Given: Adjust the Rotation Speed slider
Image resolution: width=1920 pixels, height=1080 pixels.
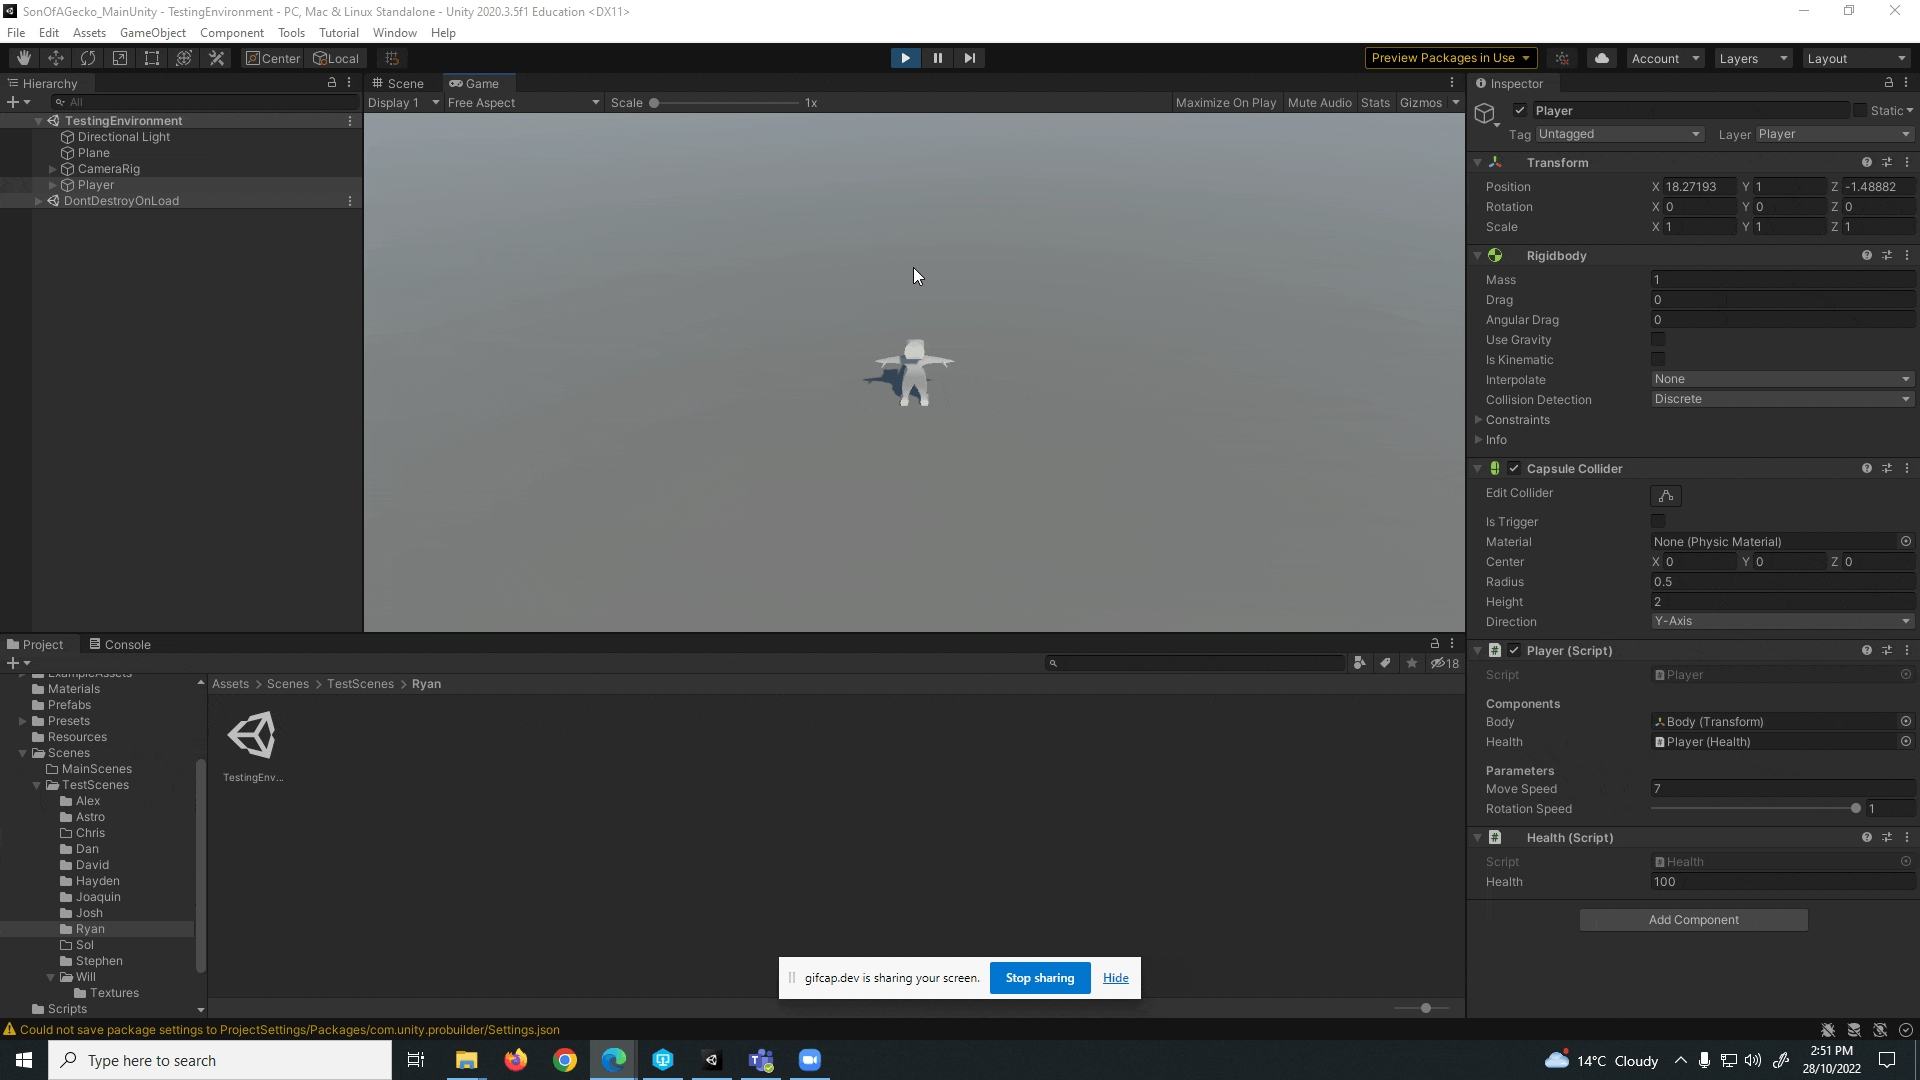Looking at the screenshot, I should point(1855,809).
